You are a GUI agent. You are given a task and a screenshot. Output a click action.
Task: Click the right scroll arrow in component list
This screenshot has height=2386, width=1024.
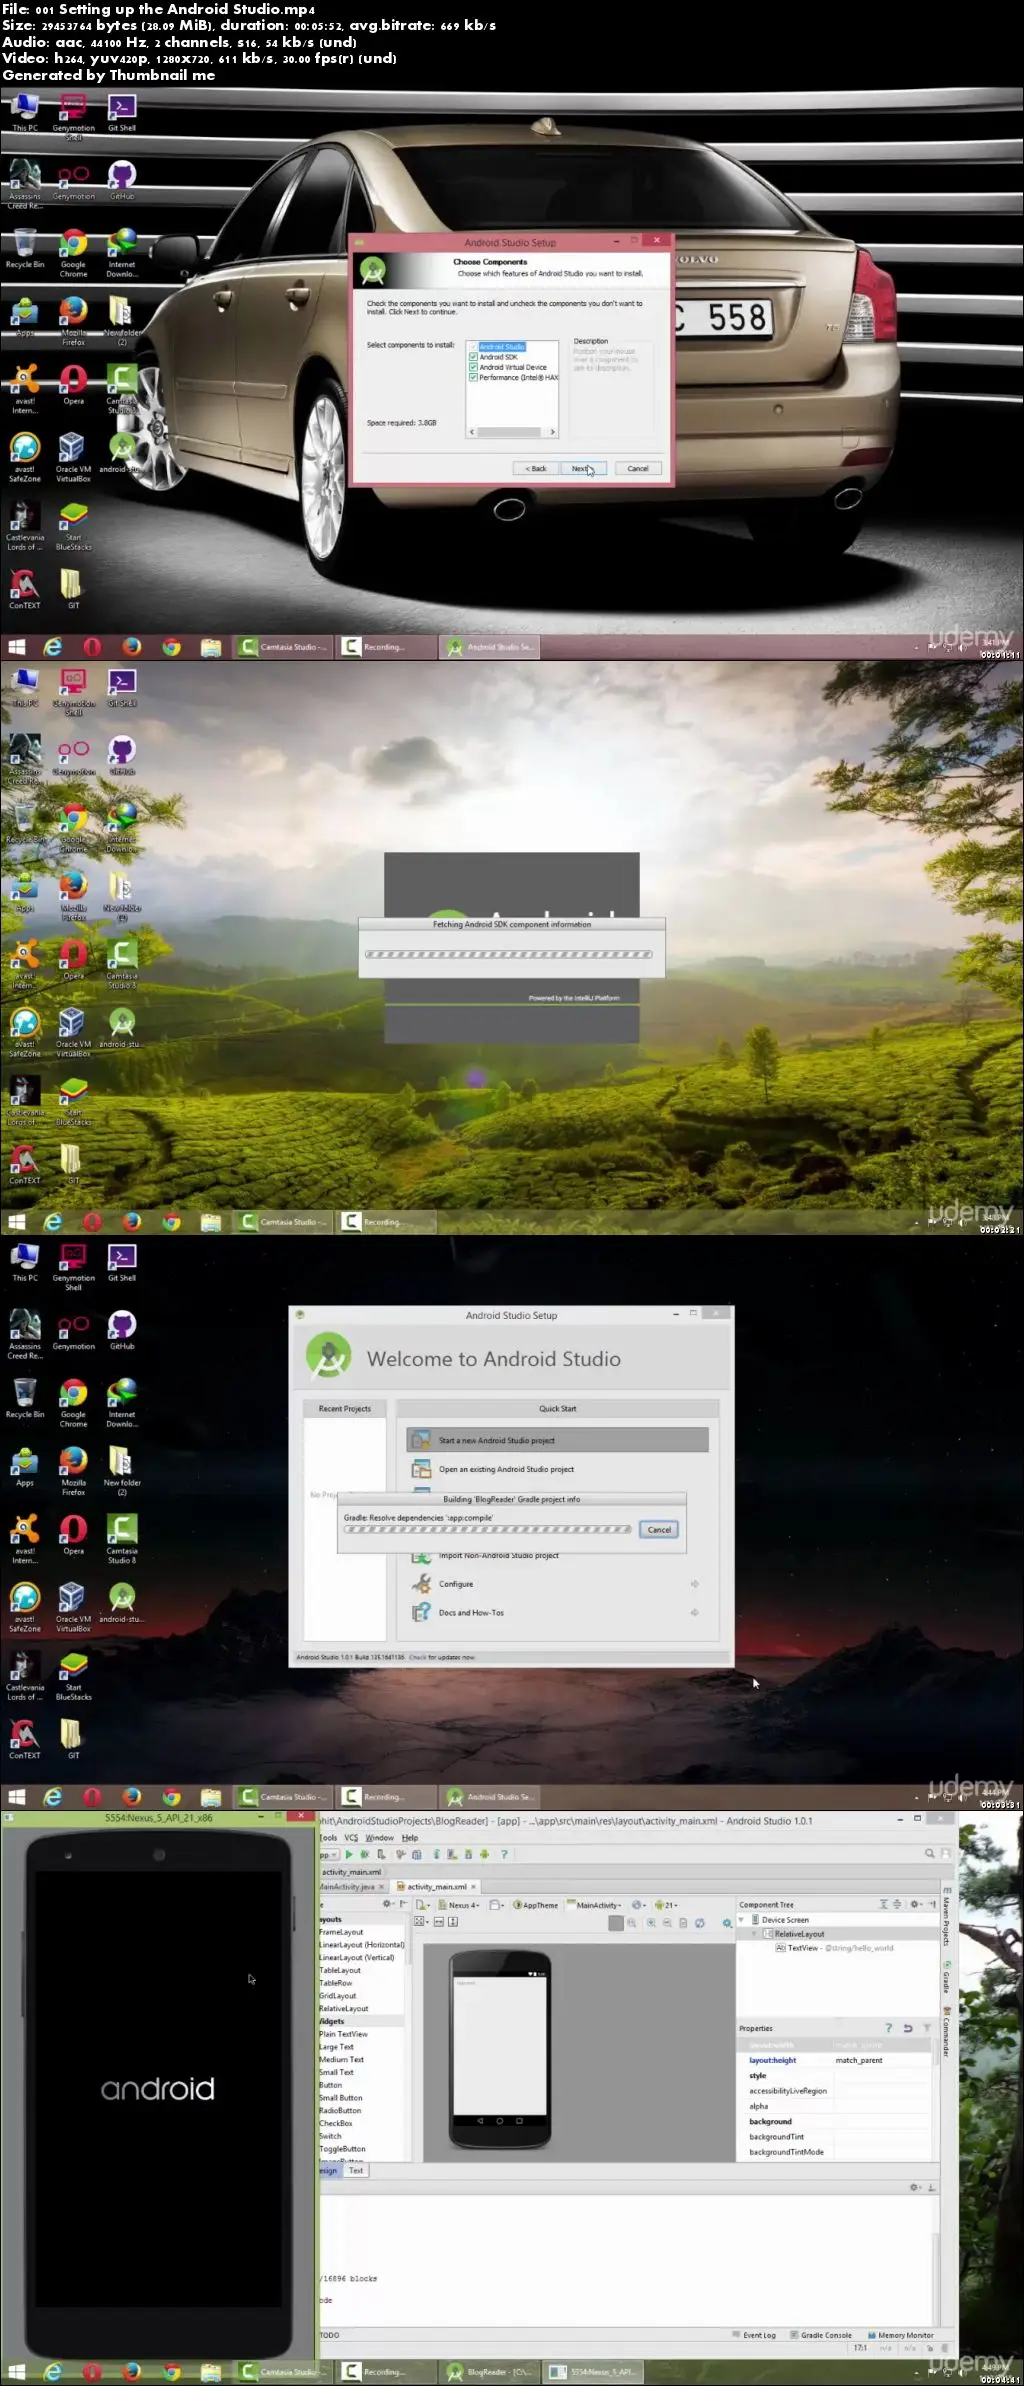[x=552, y=432]
